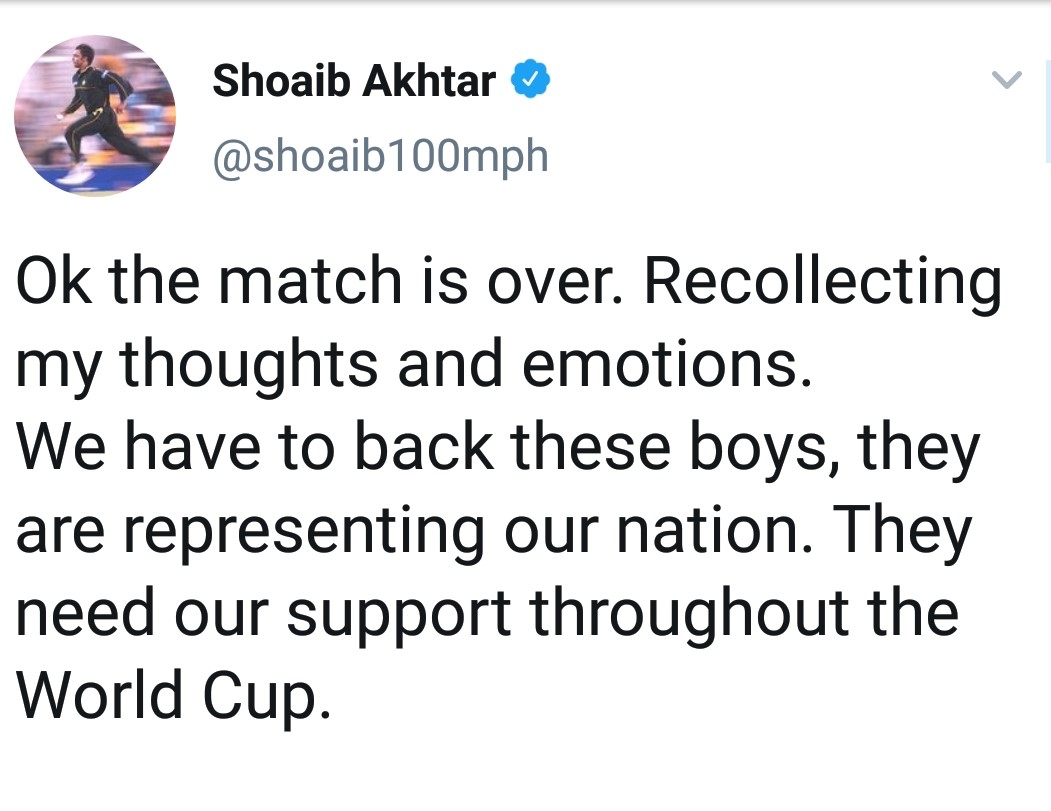Expand the tweet options chevron
The width and height of the screenshot is (1051, 811).
coord(1008,81)
